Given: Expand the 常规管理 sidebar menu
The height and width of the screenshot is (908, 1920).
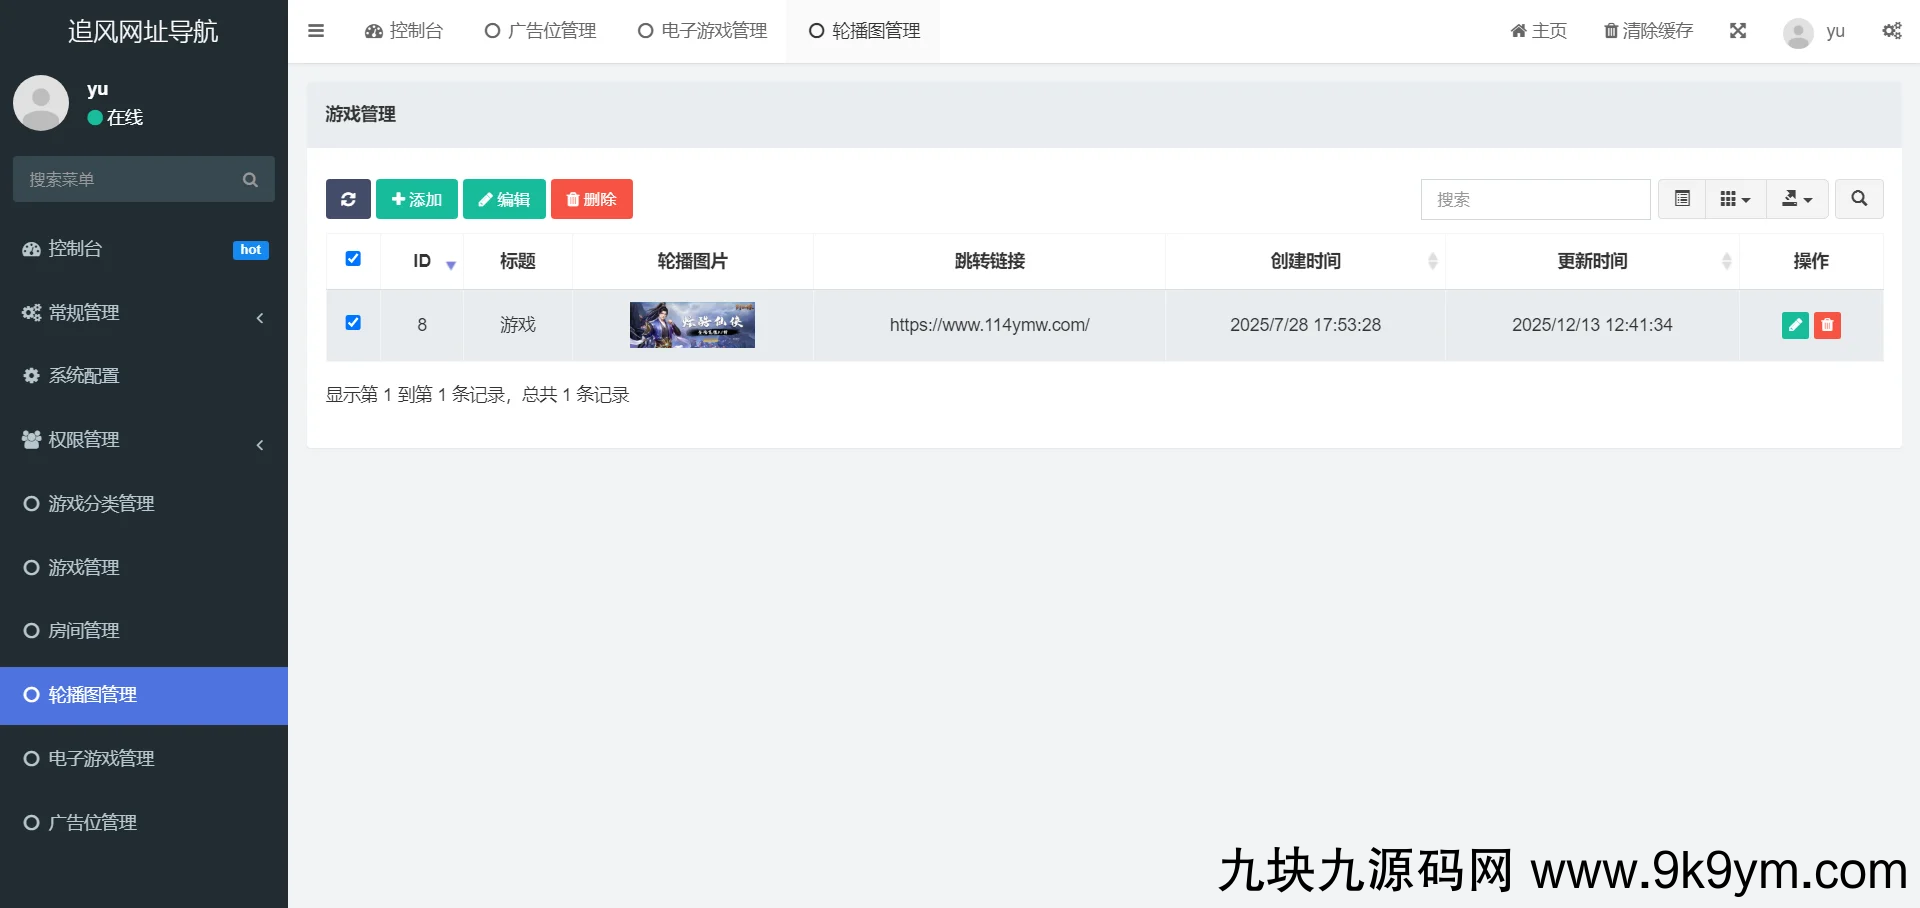Looking at the screenshot, I should click(143, 313).
